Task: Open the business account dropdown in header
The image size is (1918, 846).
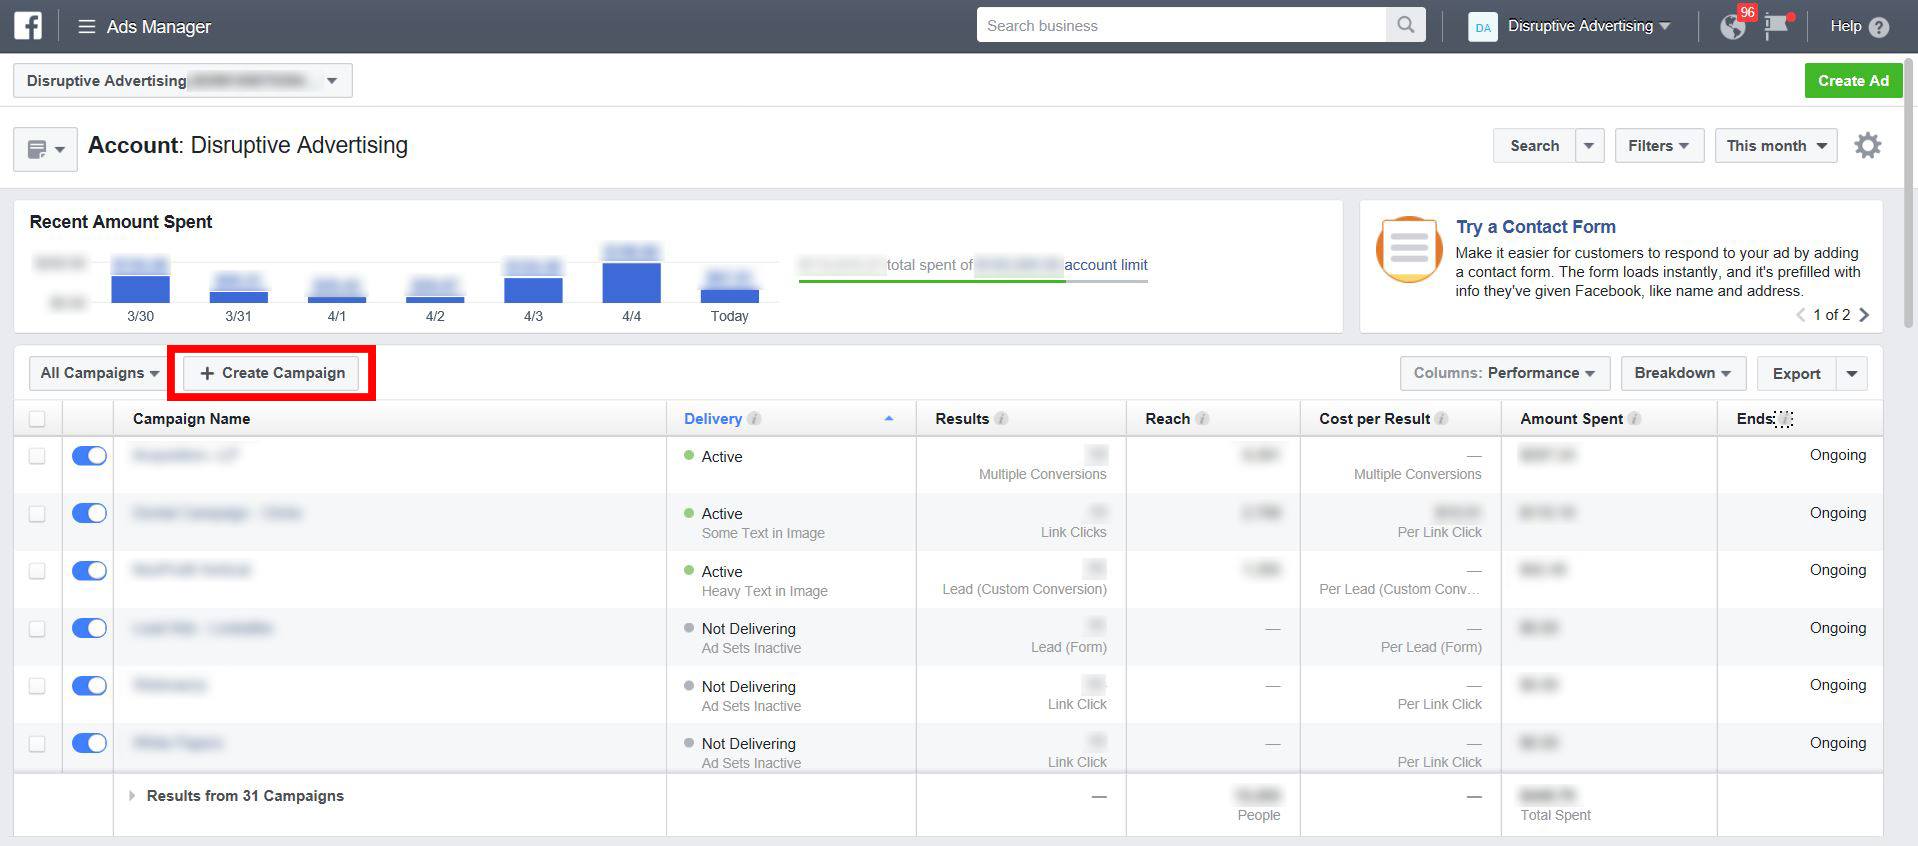Action: 1589,26
